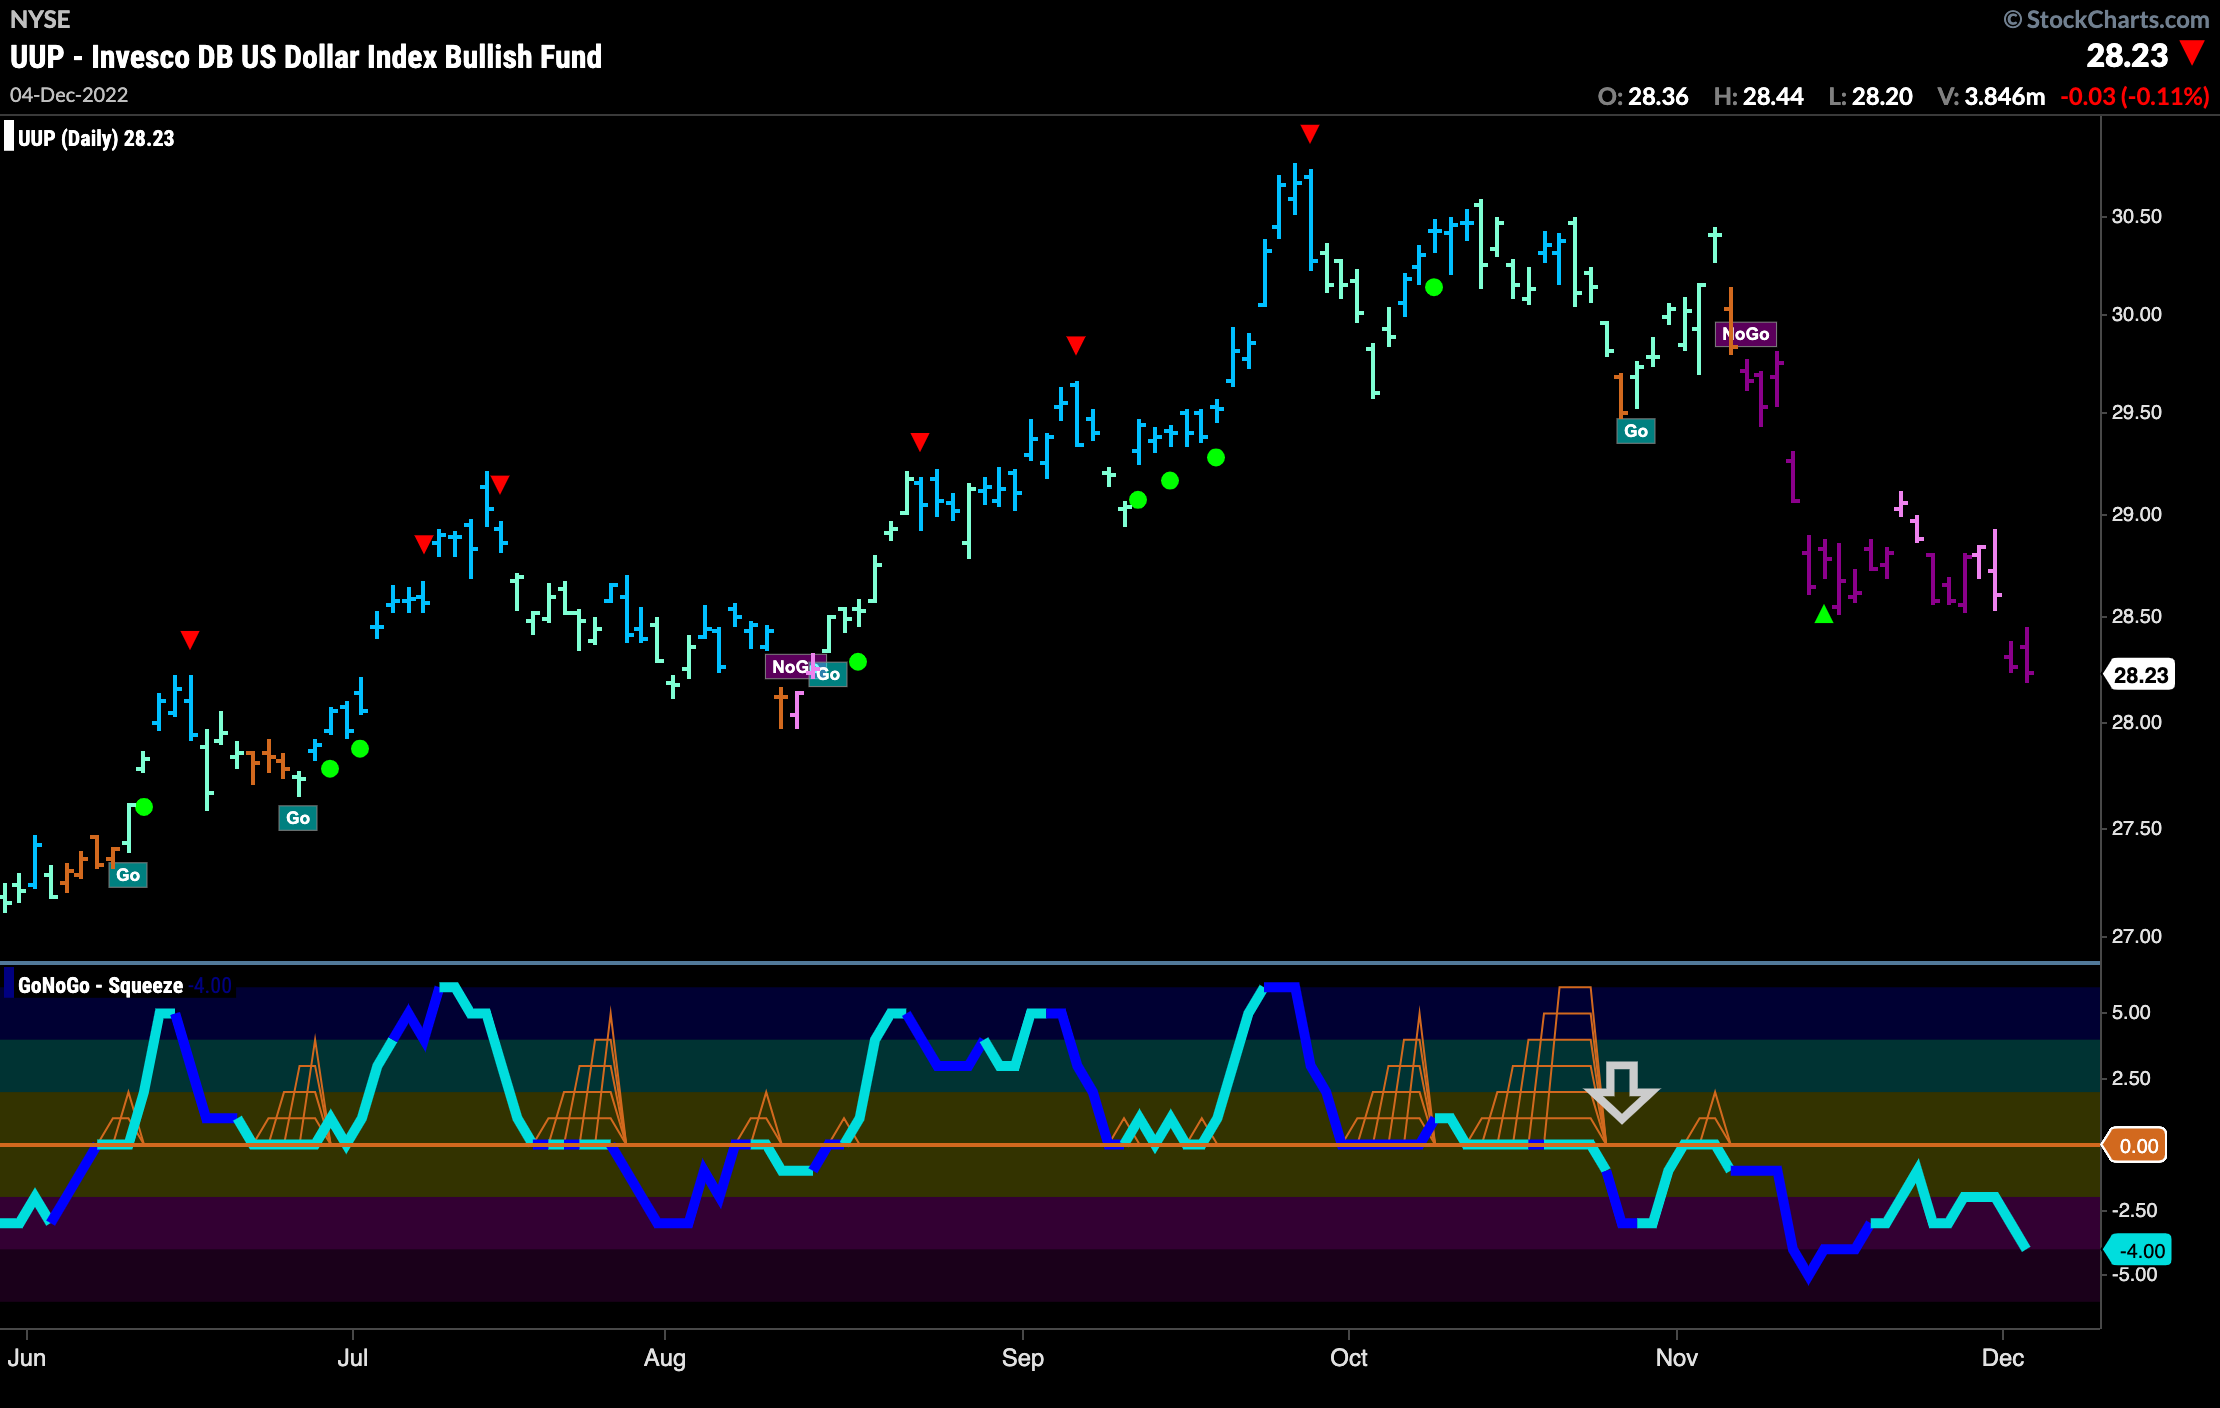This screenshot has width=2220, height=1408.
Task: Click the Nov label on the time axis
Action: pyautogui.click(x=1677, y=1358)
